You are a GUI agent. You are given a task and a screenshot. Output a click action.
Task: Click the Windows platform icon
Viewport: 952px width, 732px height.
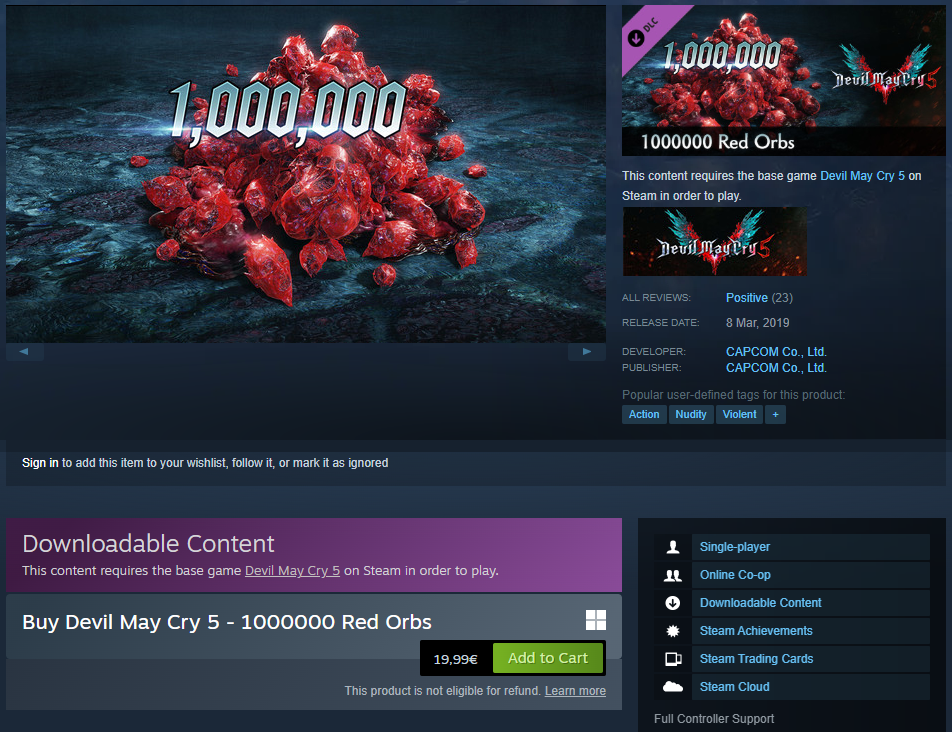[x=596, y=620]
